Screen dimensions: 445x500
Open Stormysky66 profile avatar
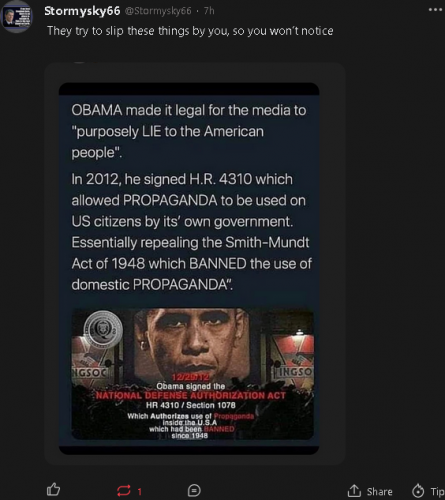17,17
